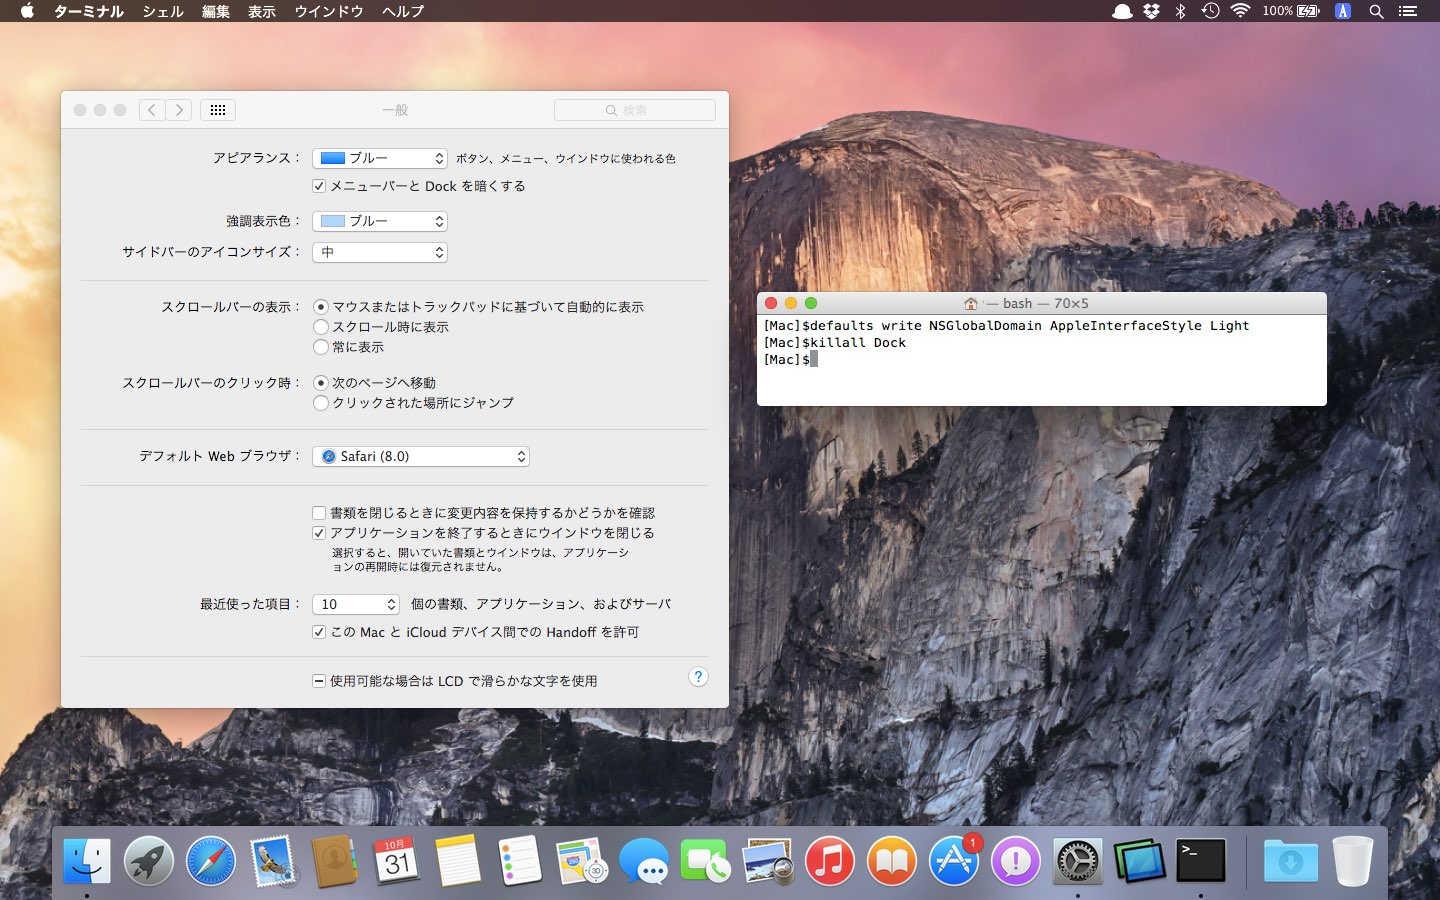Open Notification Center in menu bar
Image resolution: width=1440 pixels, height=900 pixels.
coord(1408,11)
